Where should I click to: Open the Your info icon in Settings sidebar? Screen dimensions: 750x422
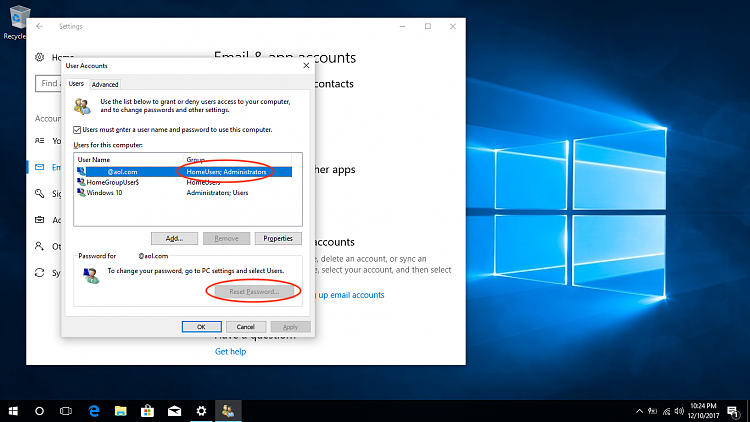click(x=40, y=141)
